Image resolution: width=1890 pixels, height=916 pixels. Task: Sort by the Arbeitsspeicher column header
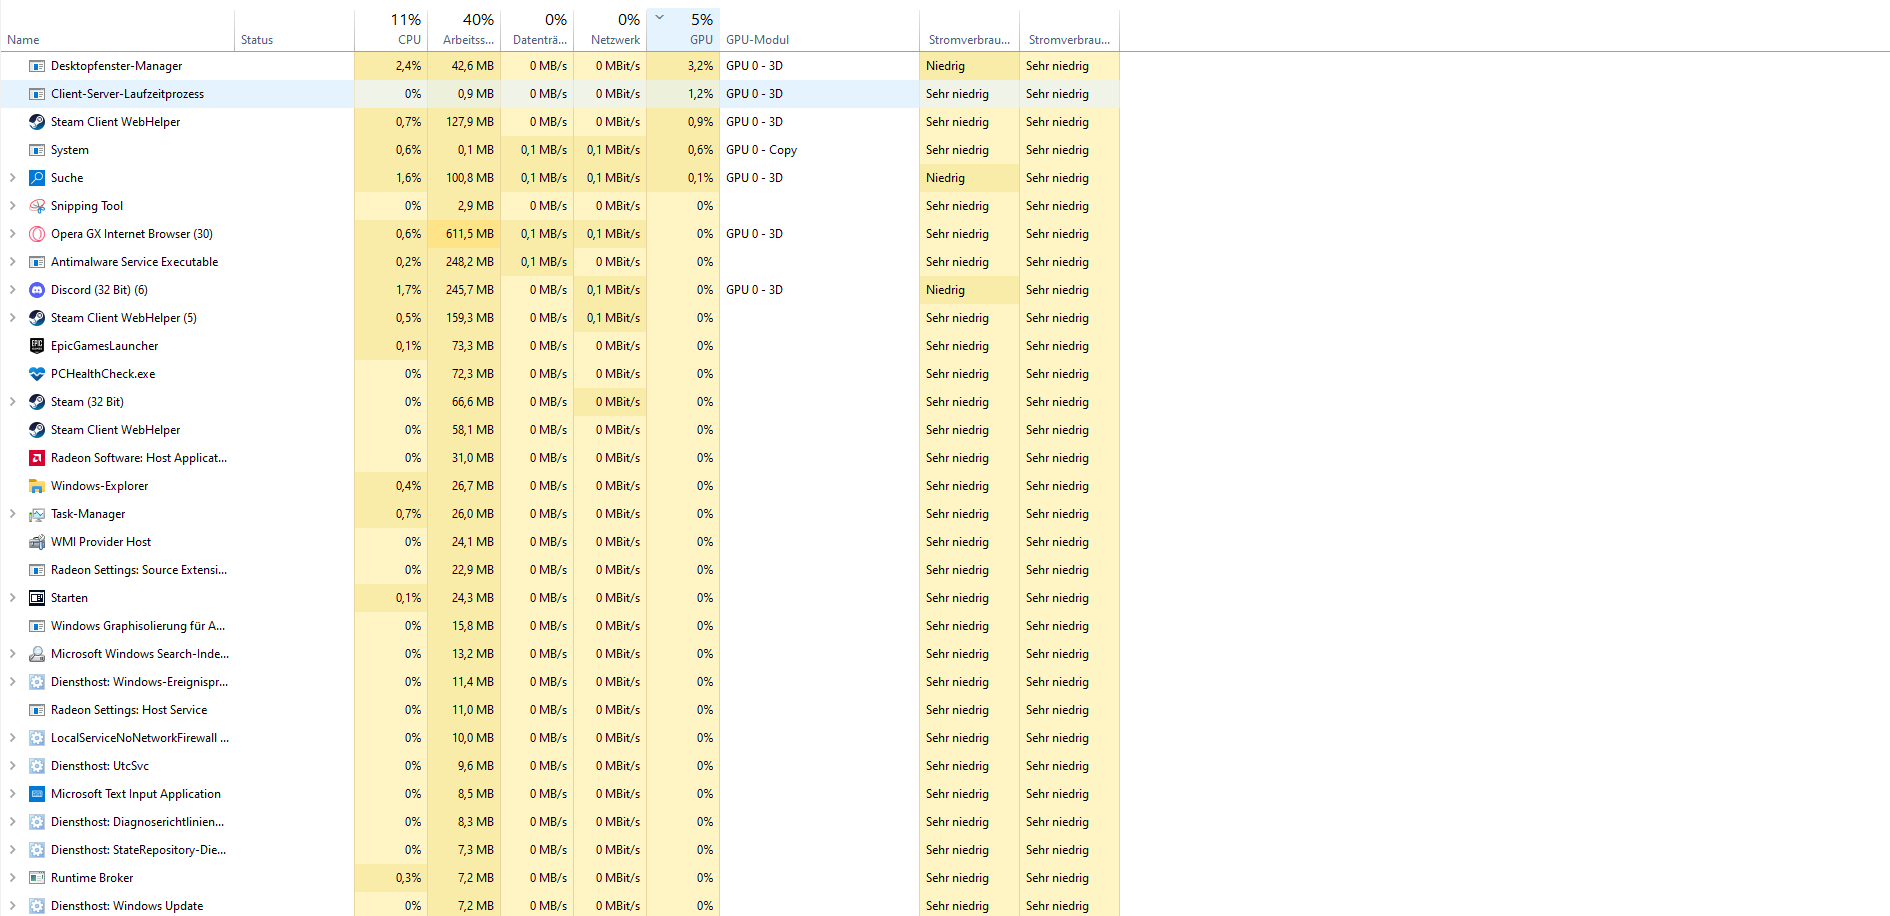(x=464, y=30)
